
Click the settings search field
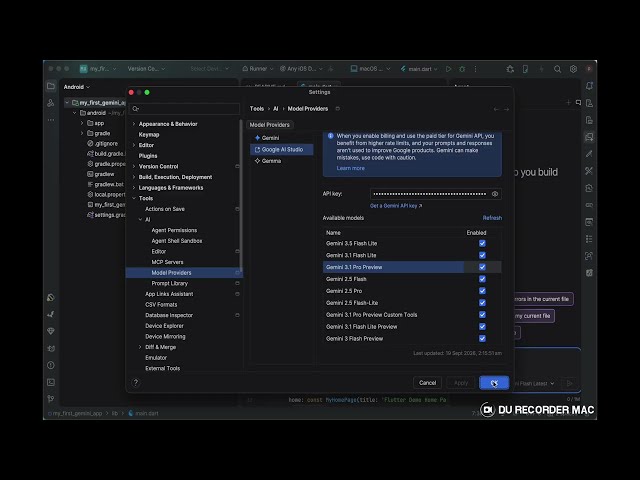(184, 109)
